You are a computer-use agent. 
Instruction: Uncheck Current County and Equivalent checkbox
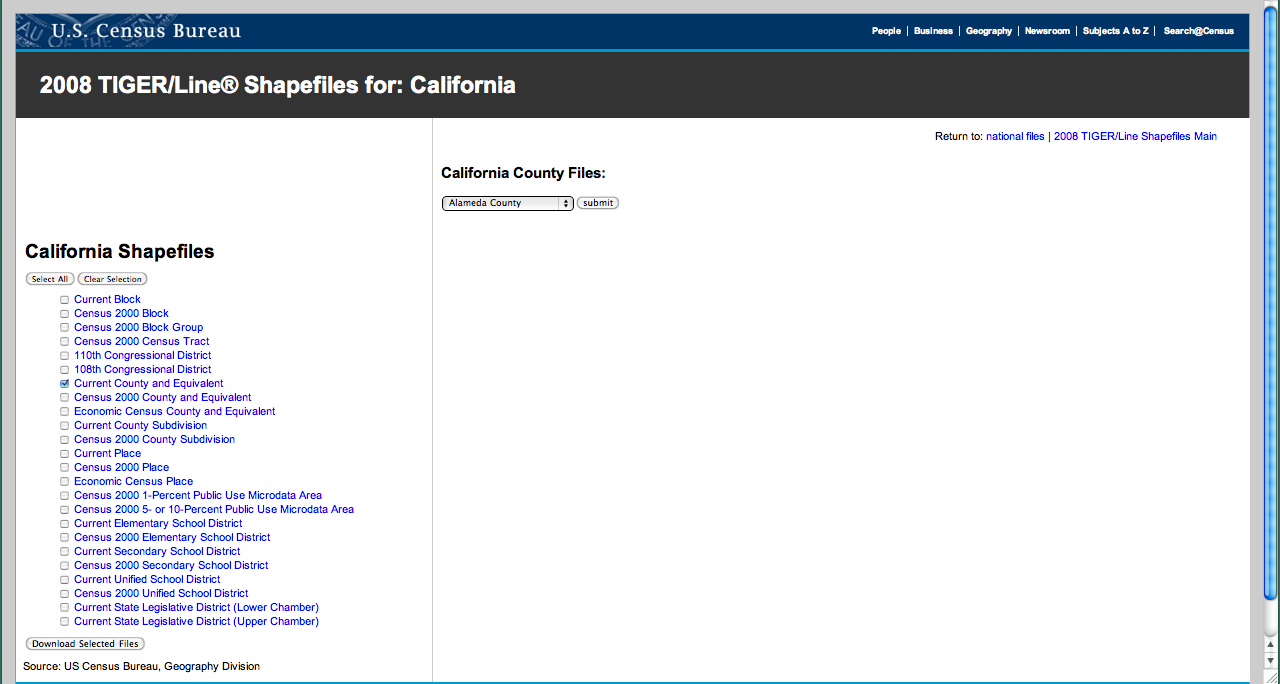65,384
